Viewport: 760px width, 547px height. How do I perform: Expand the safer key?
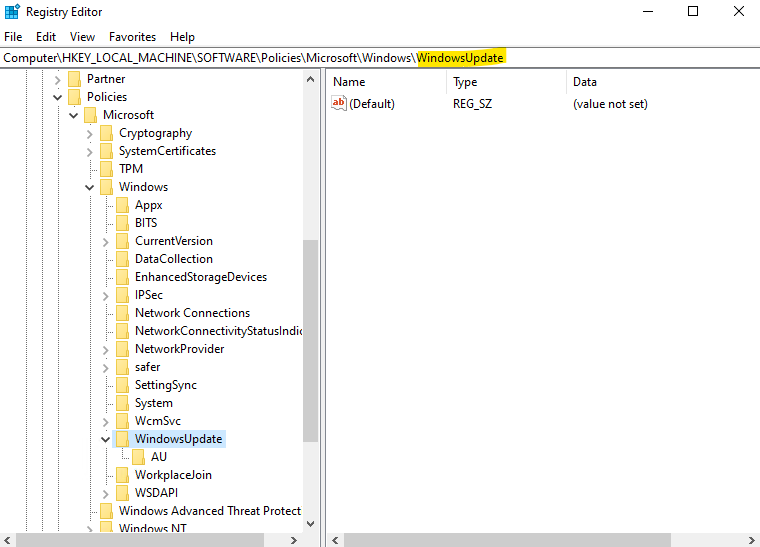click(x=106, y=368)
